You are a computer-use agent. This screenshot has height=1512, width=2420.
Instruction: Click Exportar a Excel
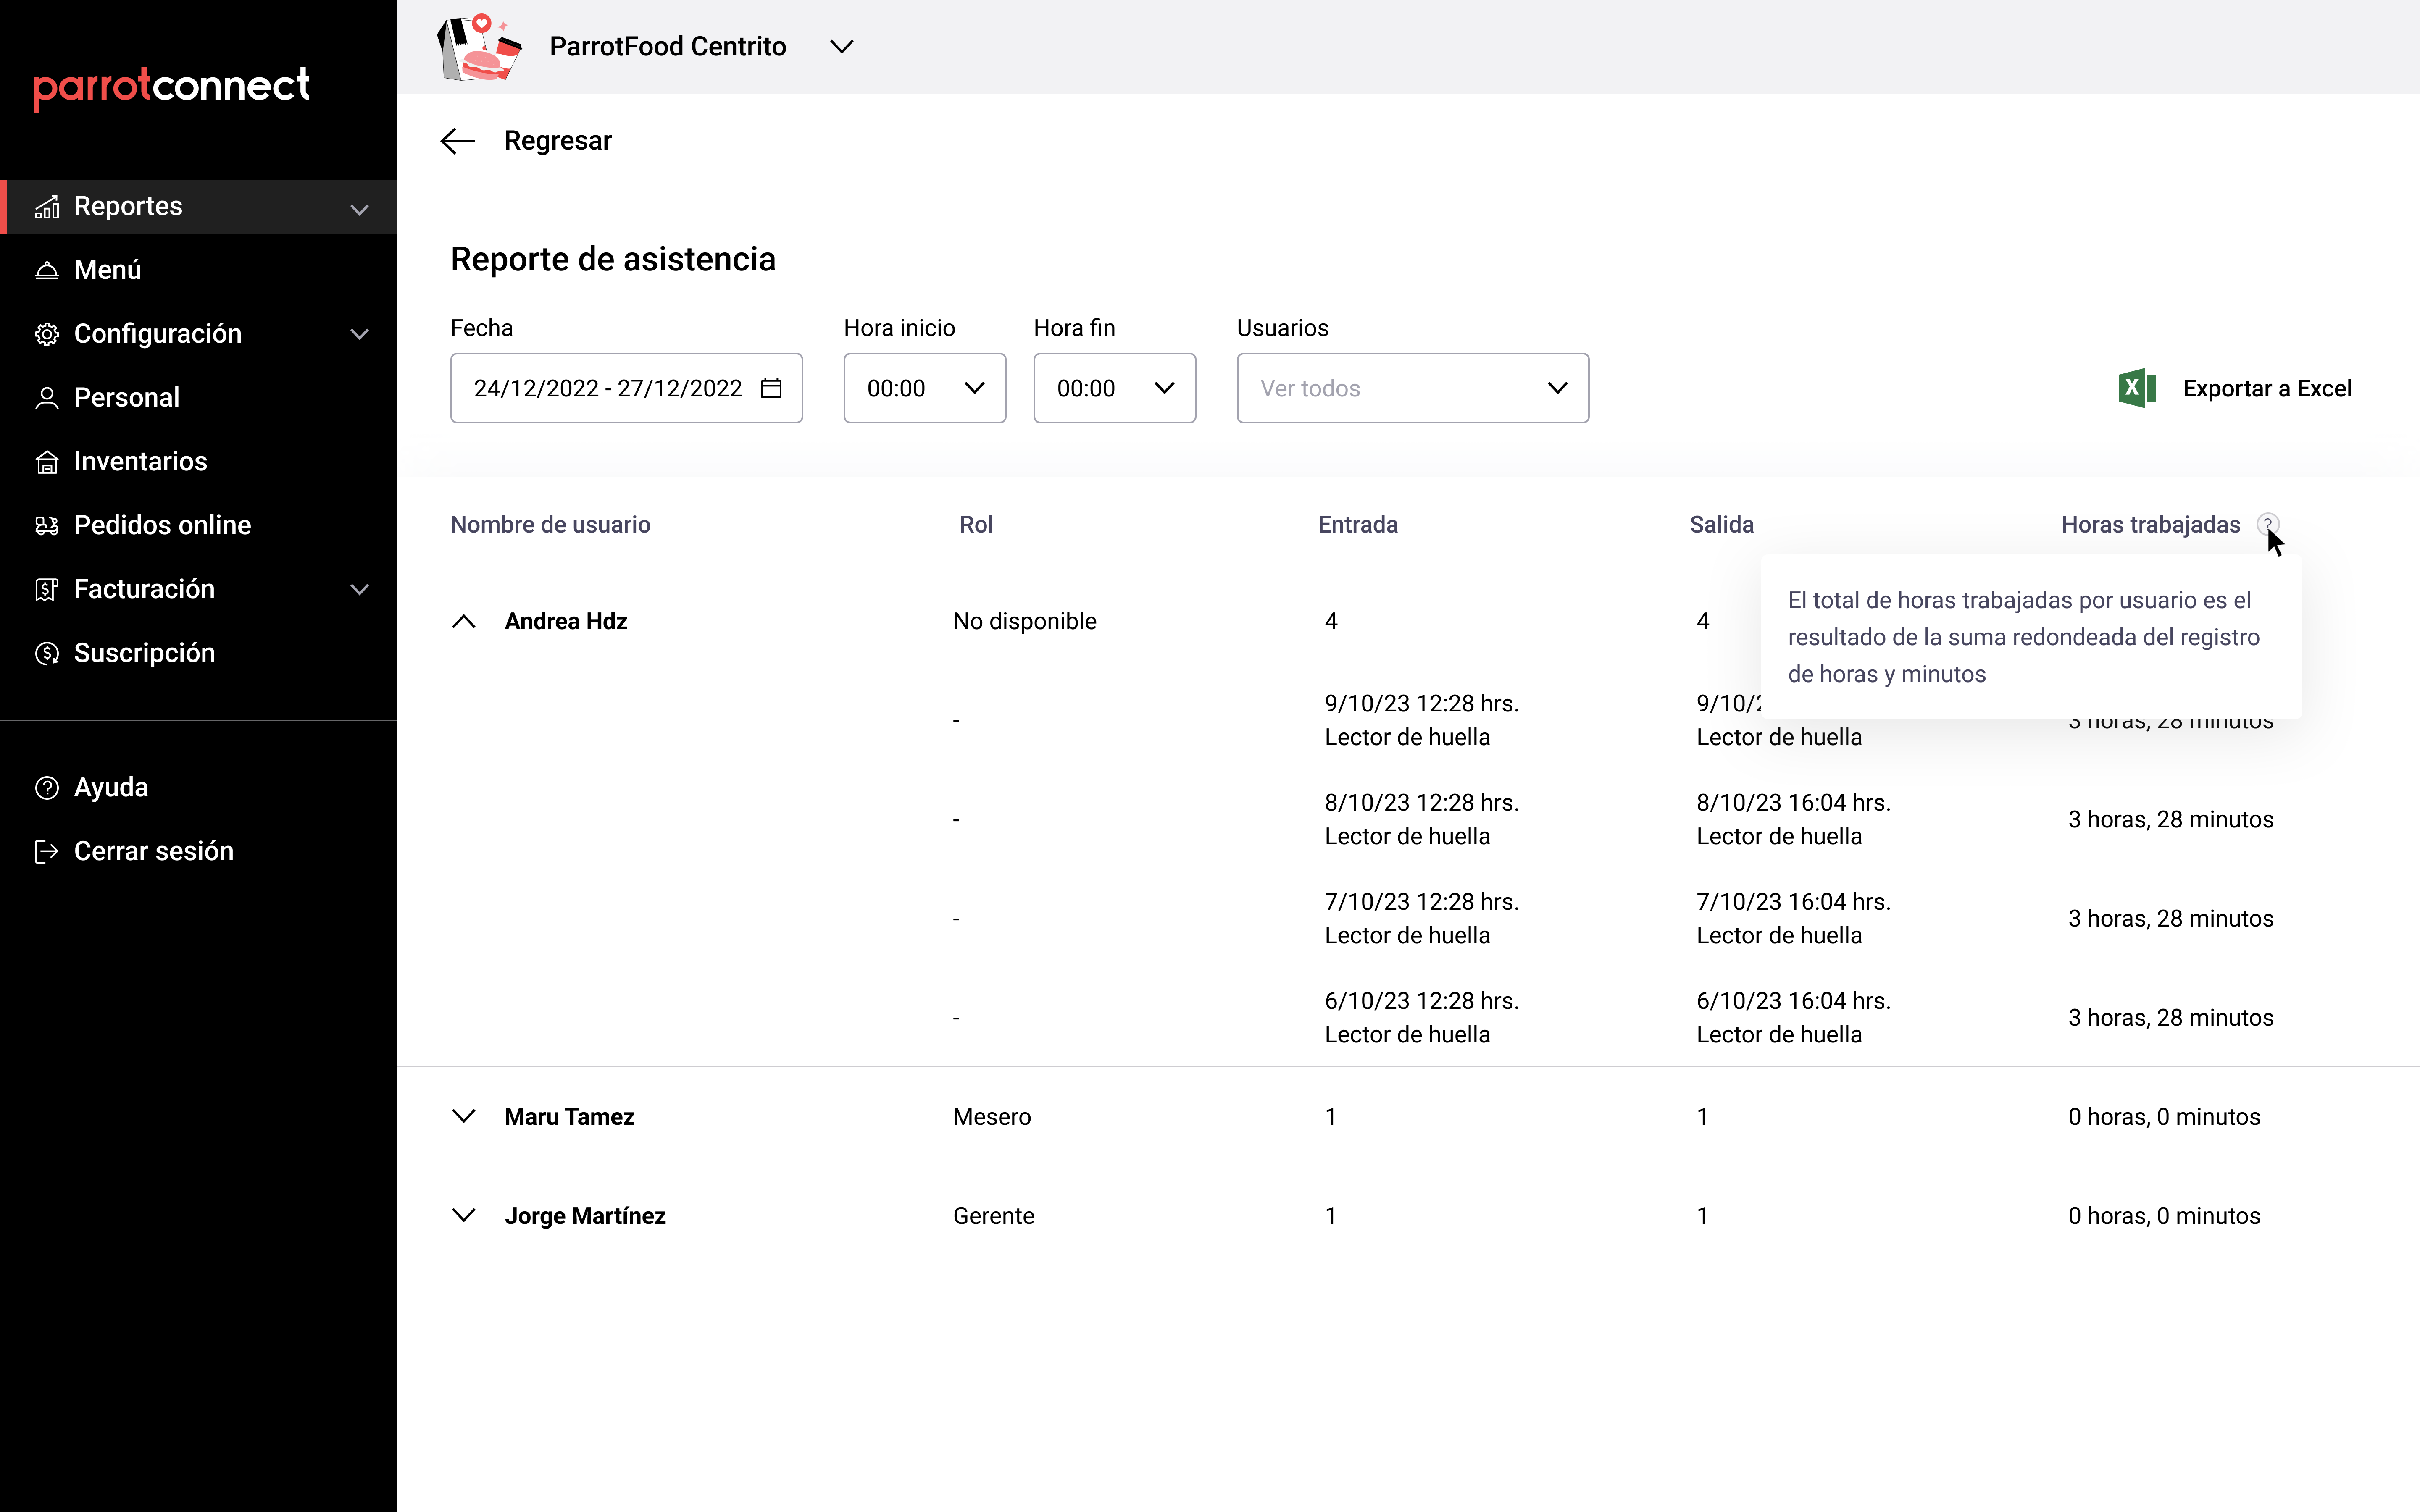[x=2267, y=388]
